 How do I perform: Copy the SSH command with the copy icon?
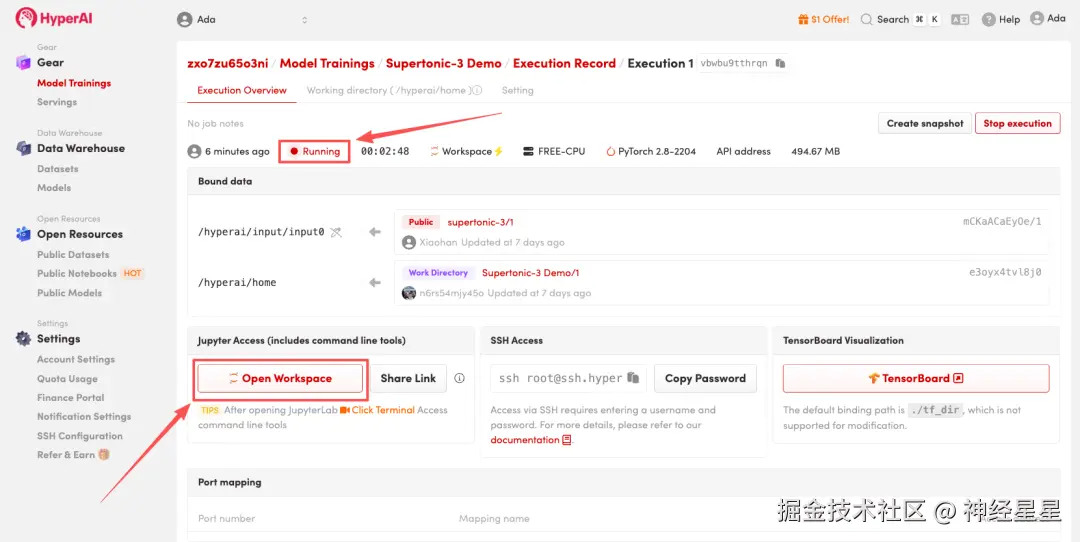(x=633, y=378)
